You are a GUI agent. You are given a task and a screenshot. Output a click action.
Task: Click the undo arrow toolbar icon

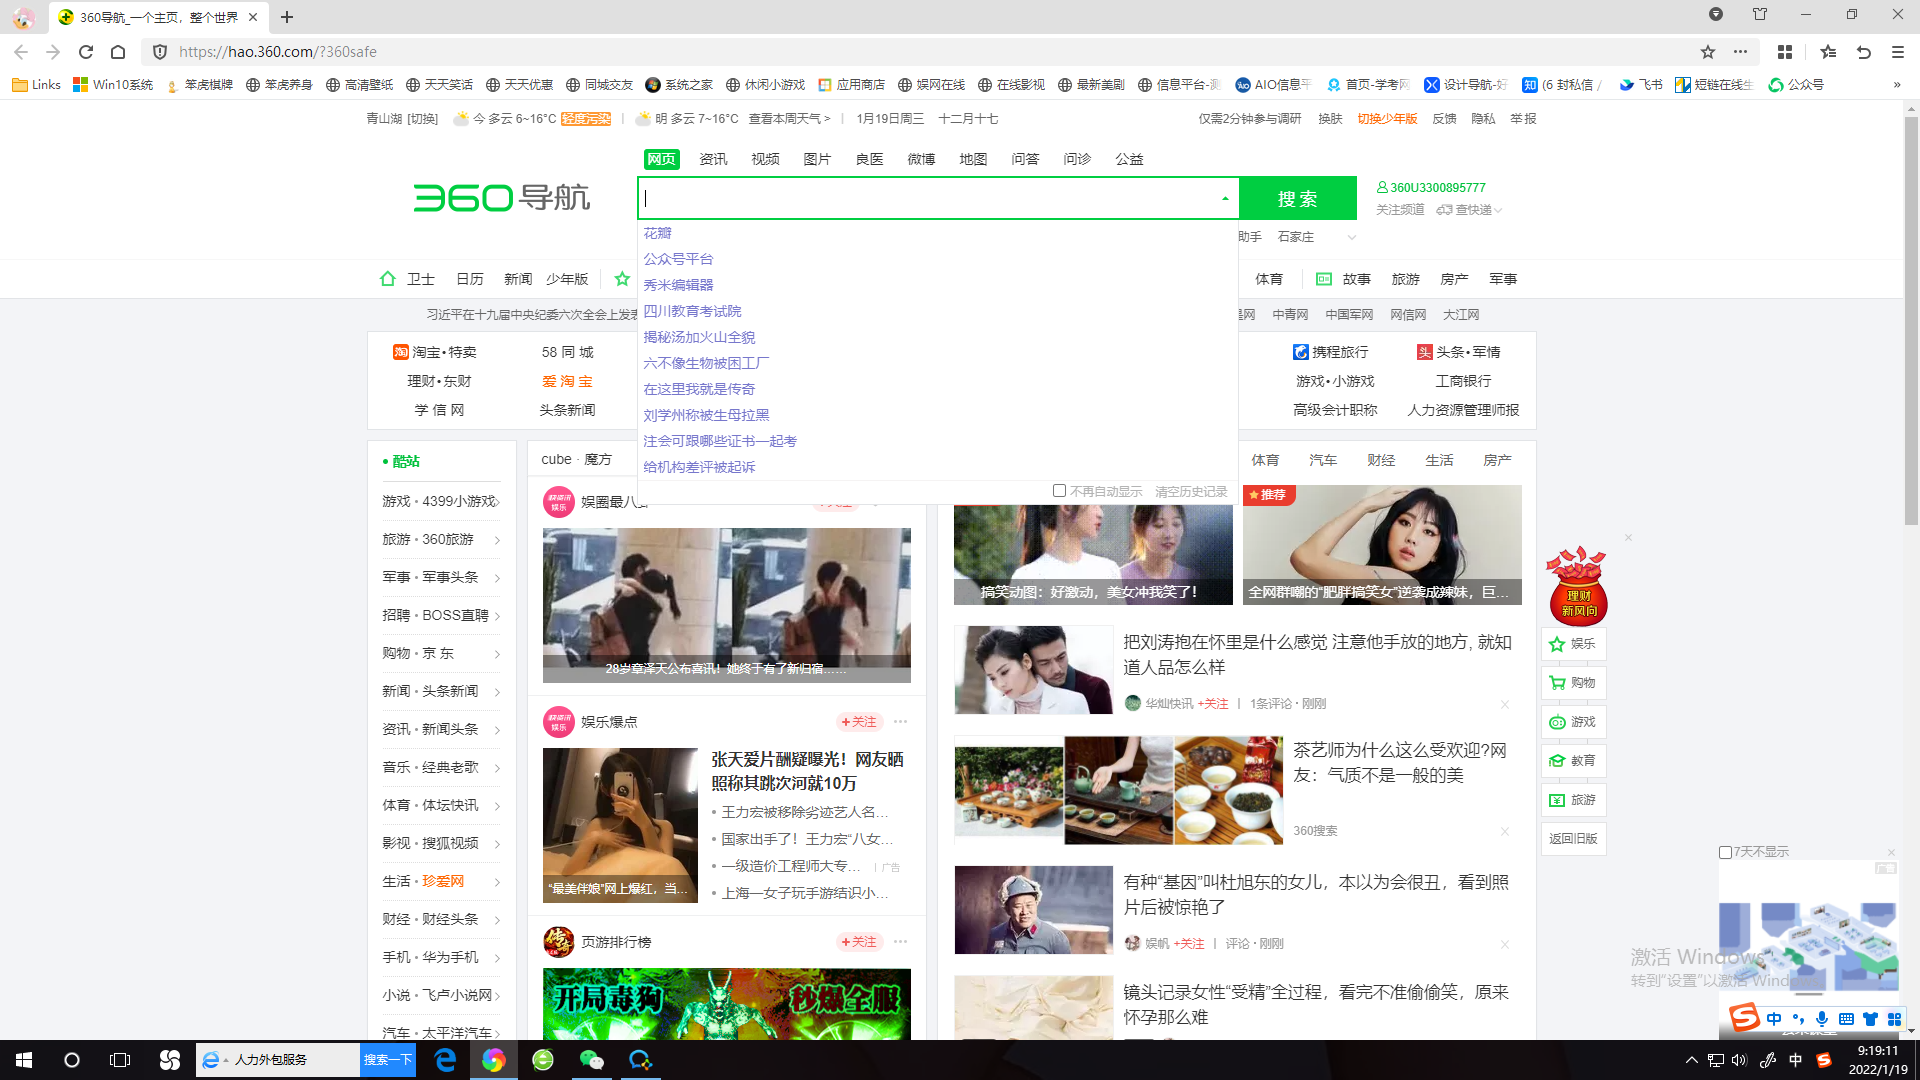click(1864, 52)
